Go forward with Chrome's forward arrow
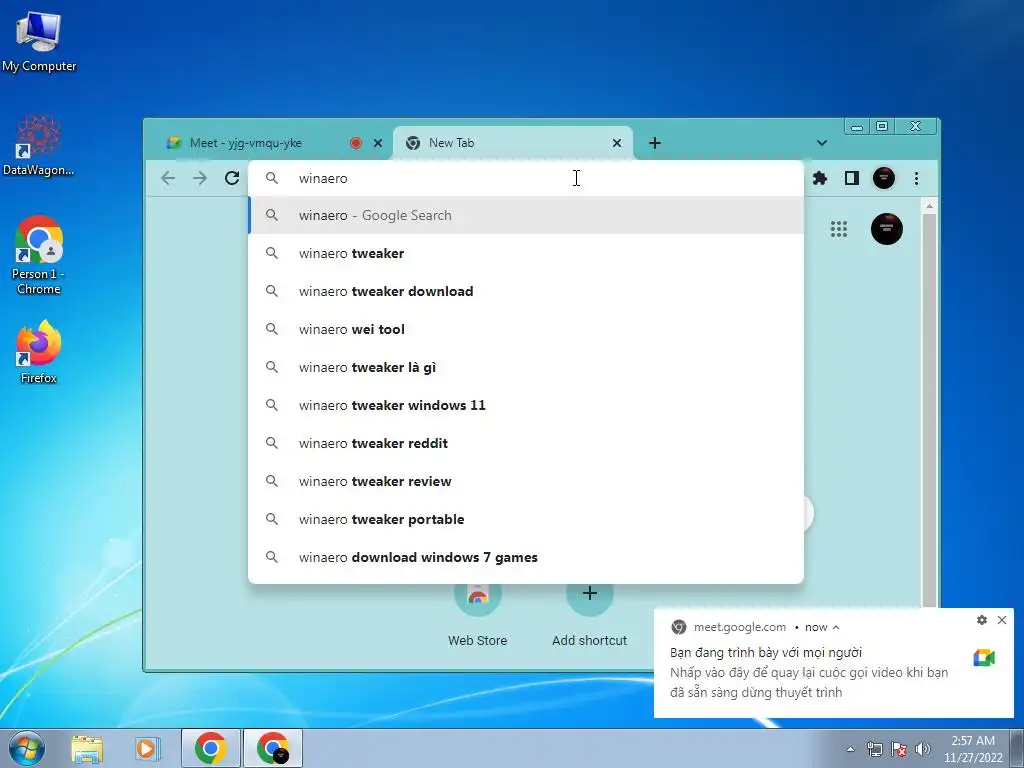 [200, 178]
